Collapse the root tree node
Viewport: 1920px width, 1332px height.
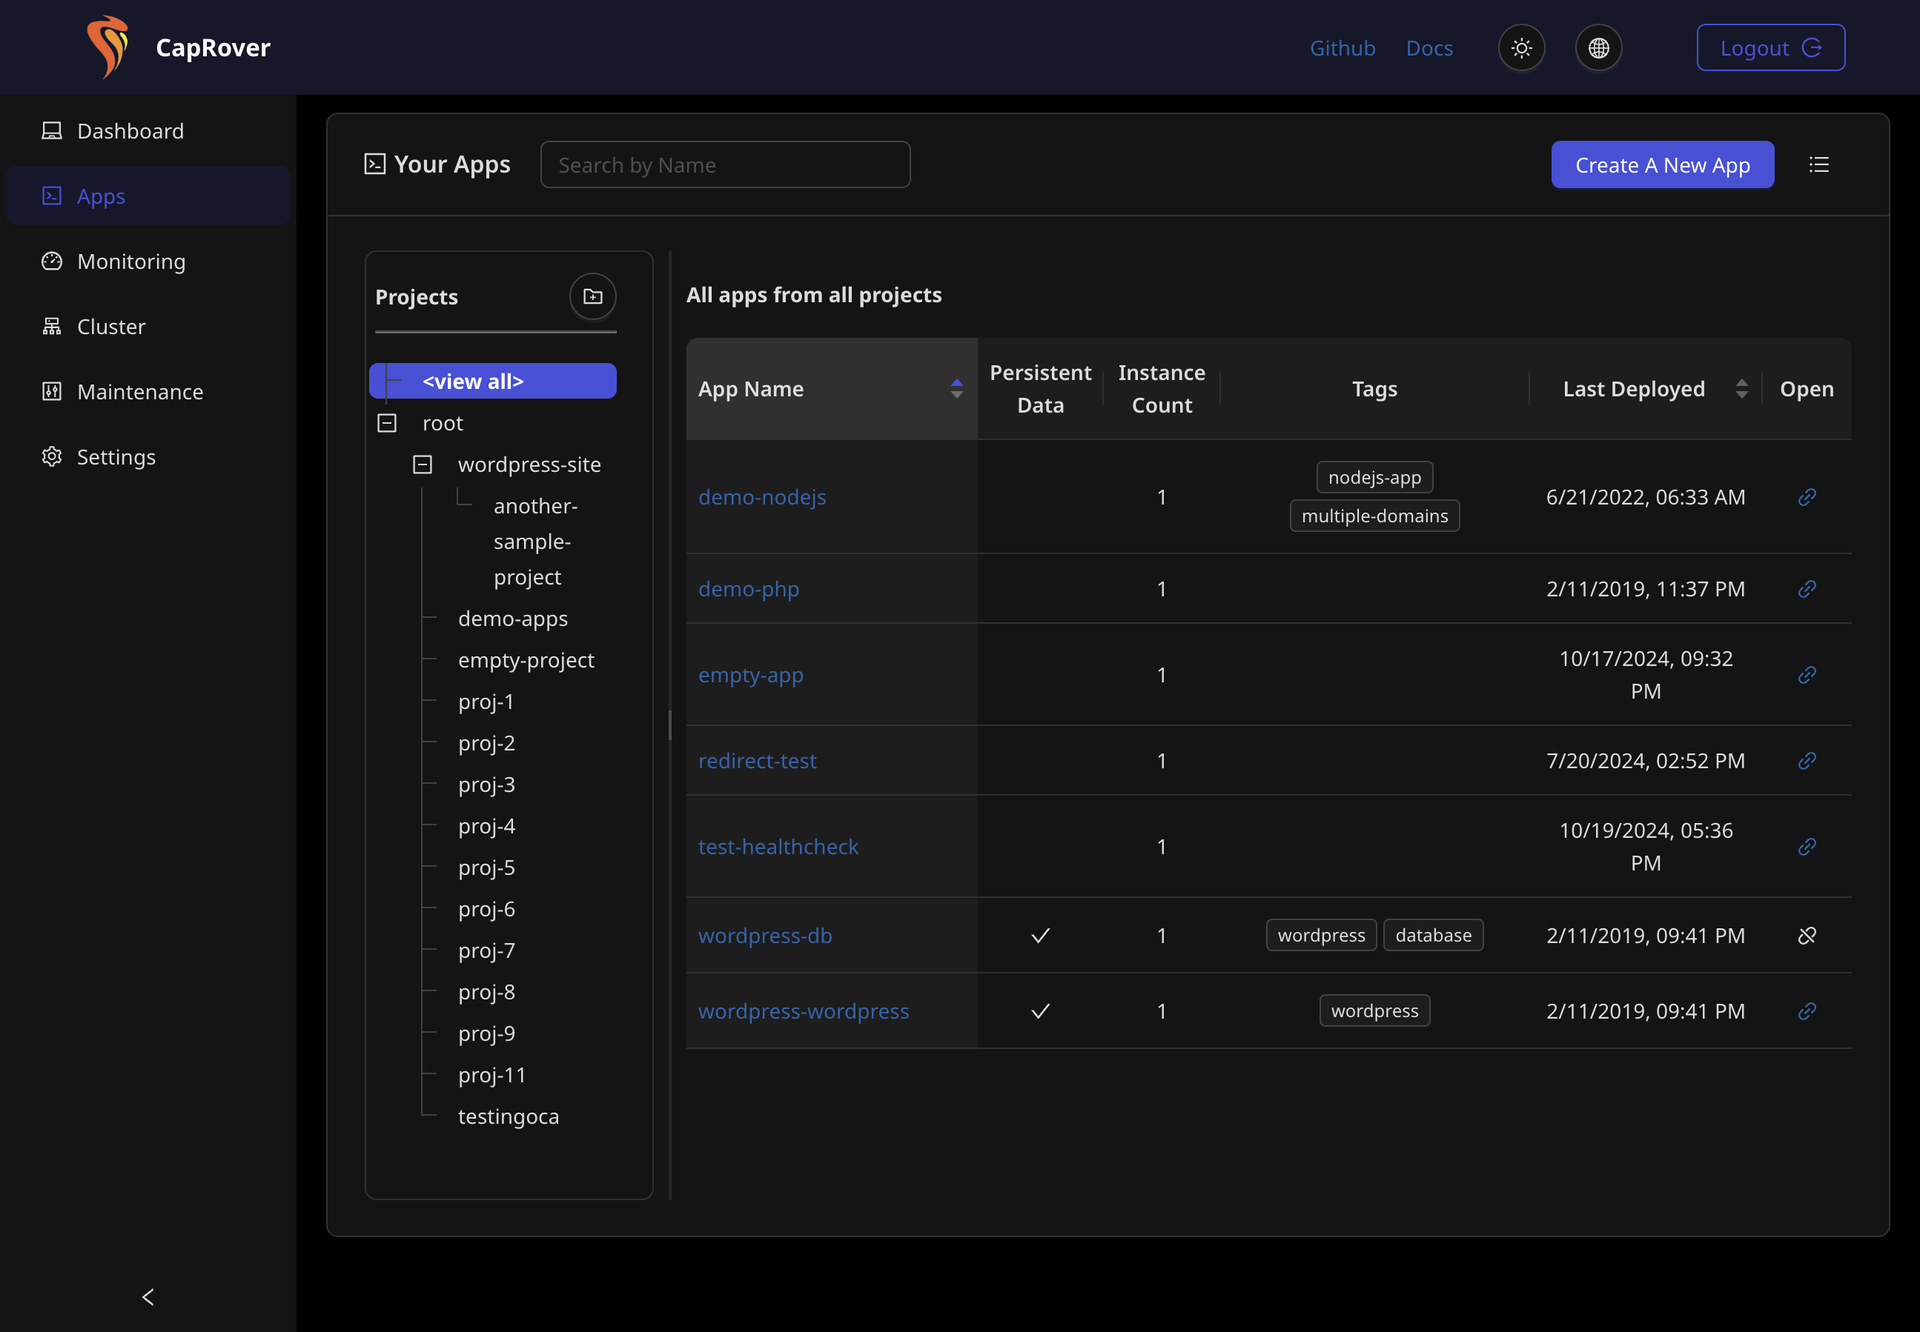(x=387, y=423)
